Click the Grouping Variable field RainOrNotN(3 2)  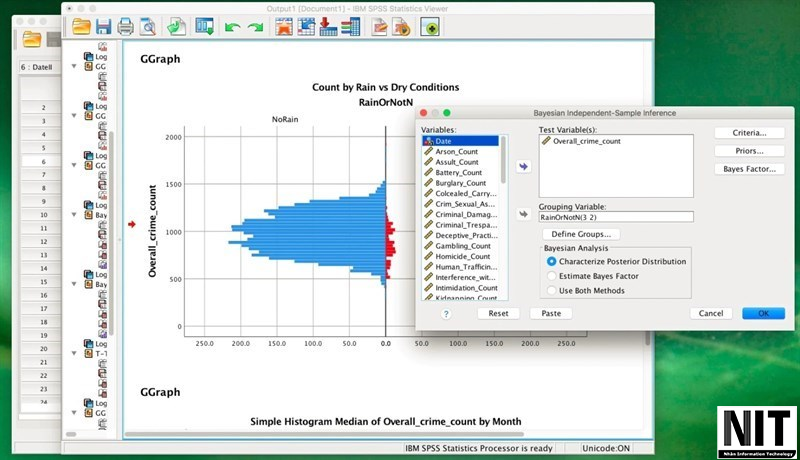(x=616, y=217)
